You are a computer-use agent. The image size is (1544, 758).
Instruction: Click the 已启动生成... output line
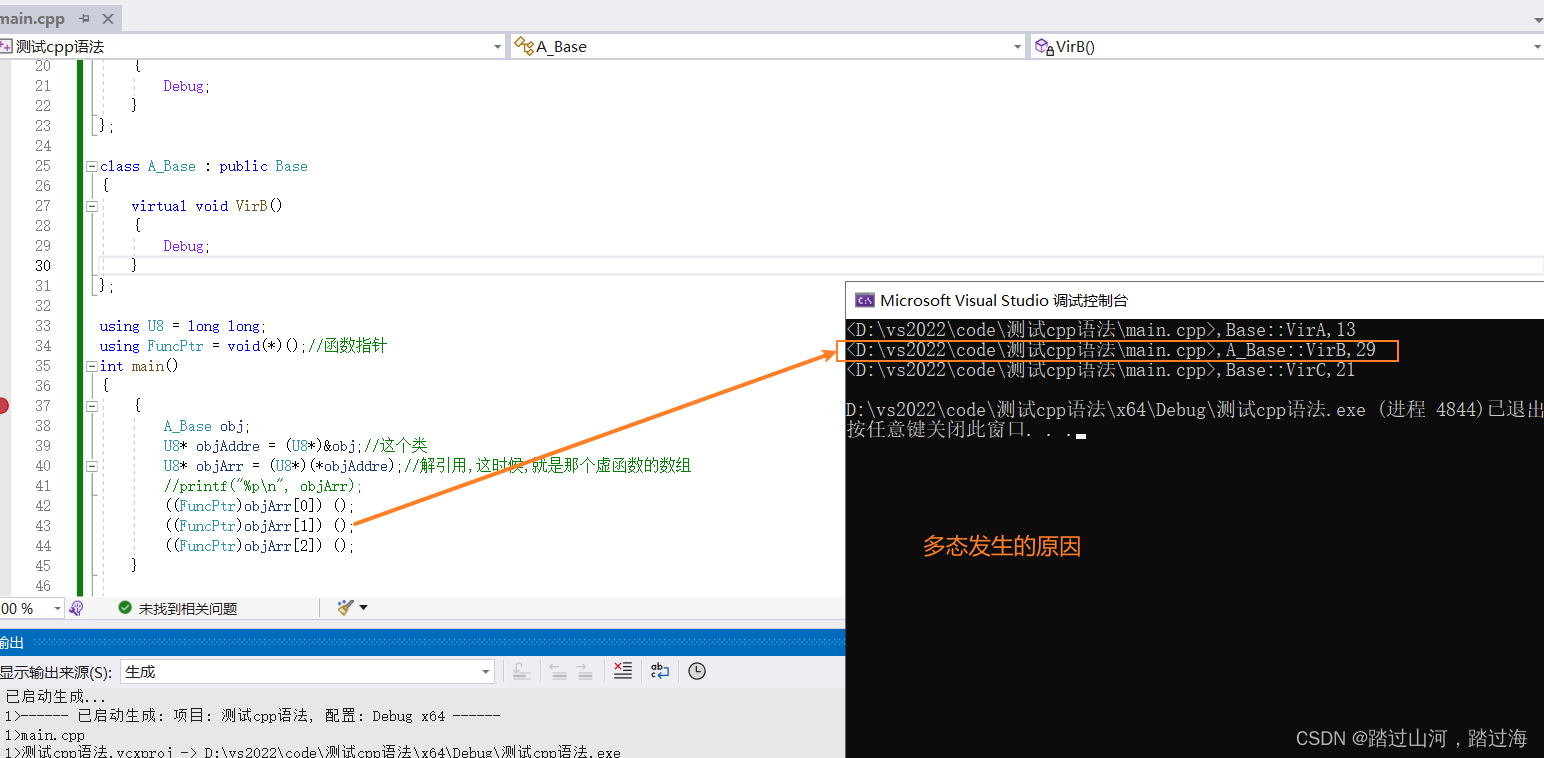[x=55, y=697]
